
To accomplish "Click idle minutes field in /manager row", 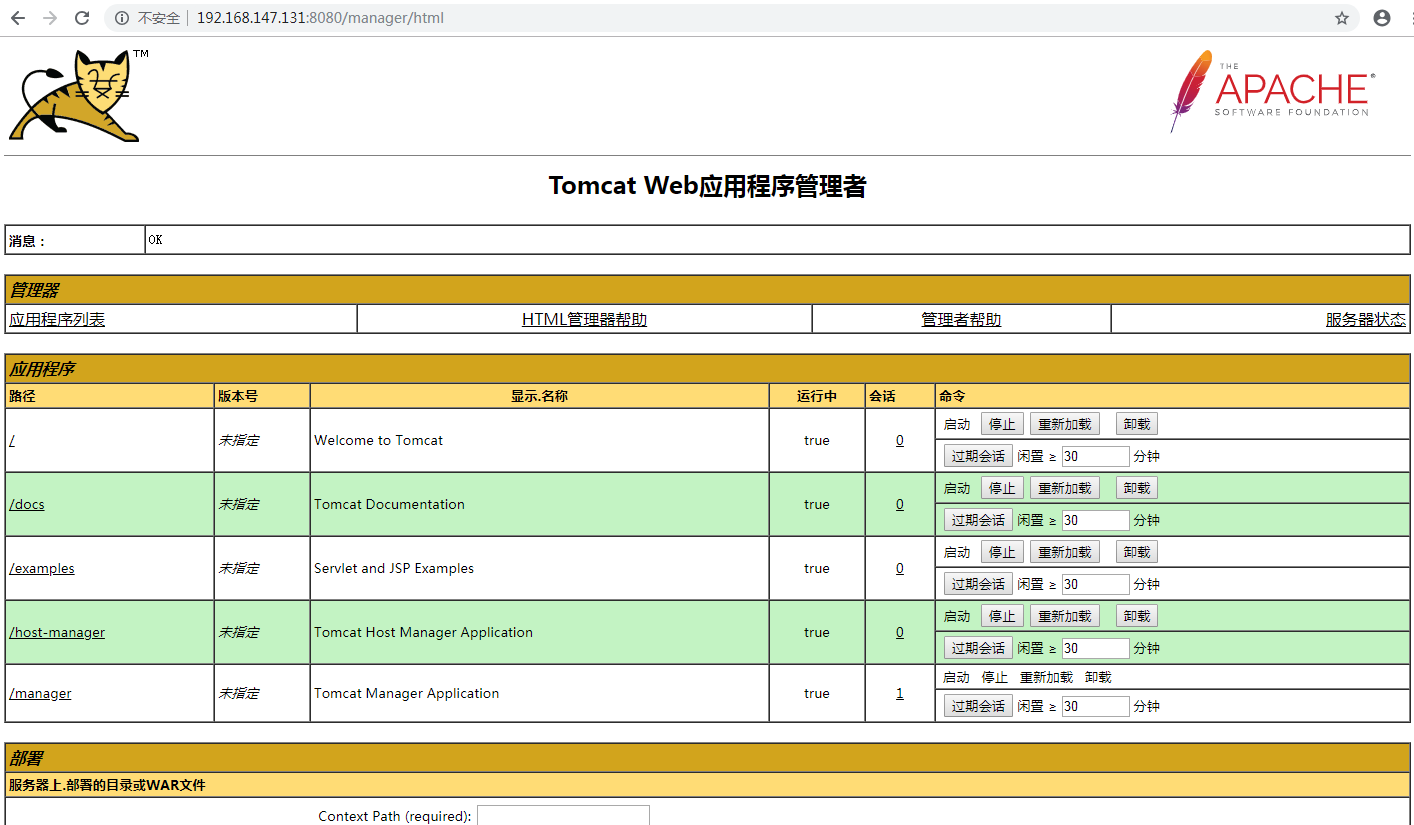I will click(1095, 706).
